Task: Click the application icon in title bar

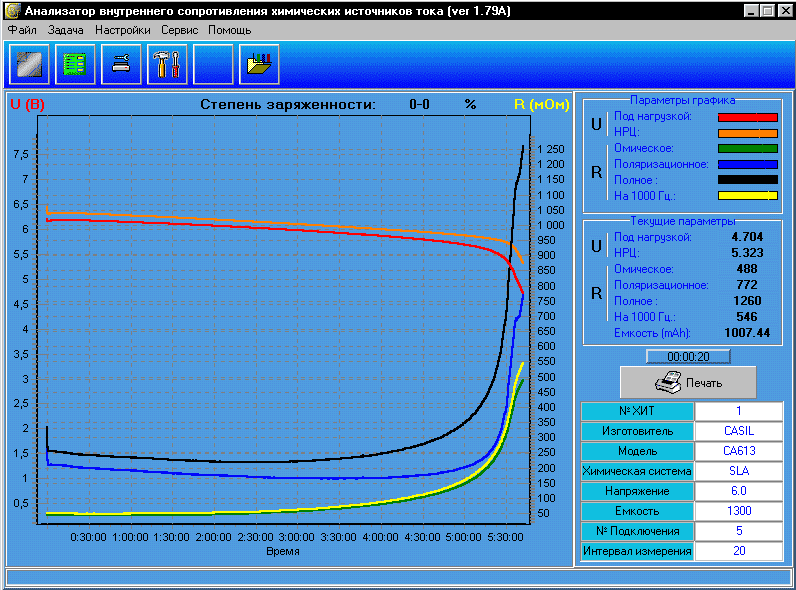Action: click(x=12, y=11)
